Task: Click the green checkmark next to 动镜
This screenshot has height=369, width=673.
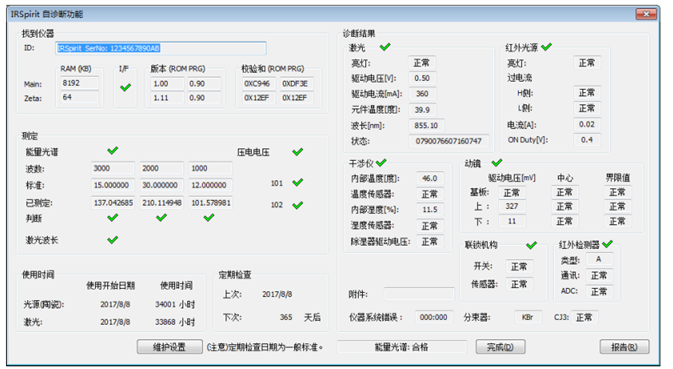Action: tap(497, 162)
